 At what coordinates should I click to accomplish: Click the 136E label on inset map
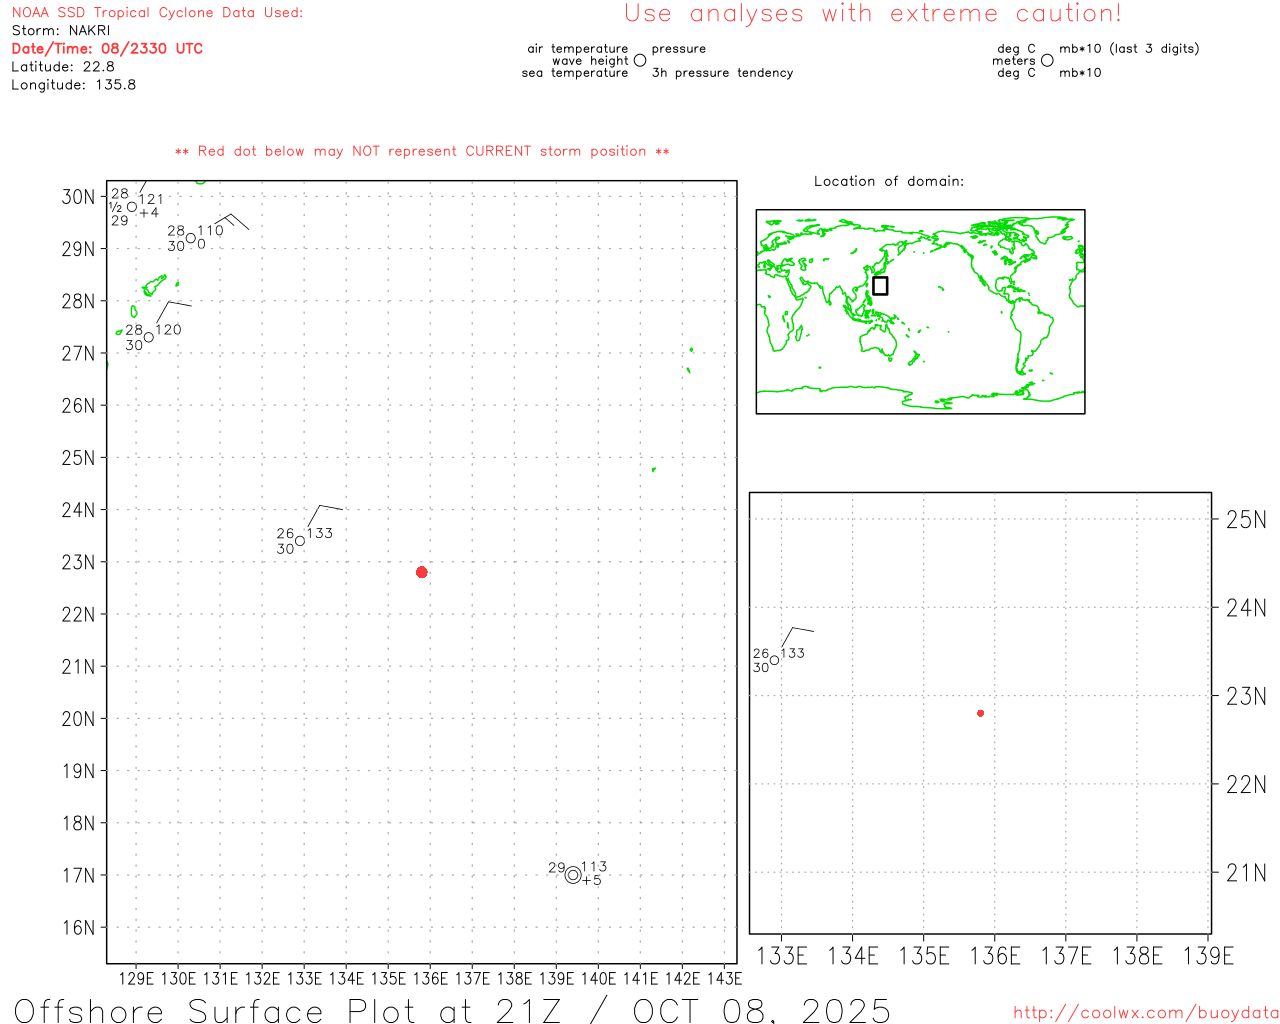(995, 956)
